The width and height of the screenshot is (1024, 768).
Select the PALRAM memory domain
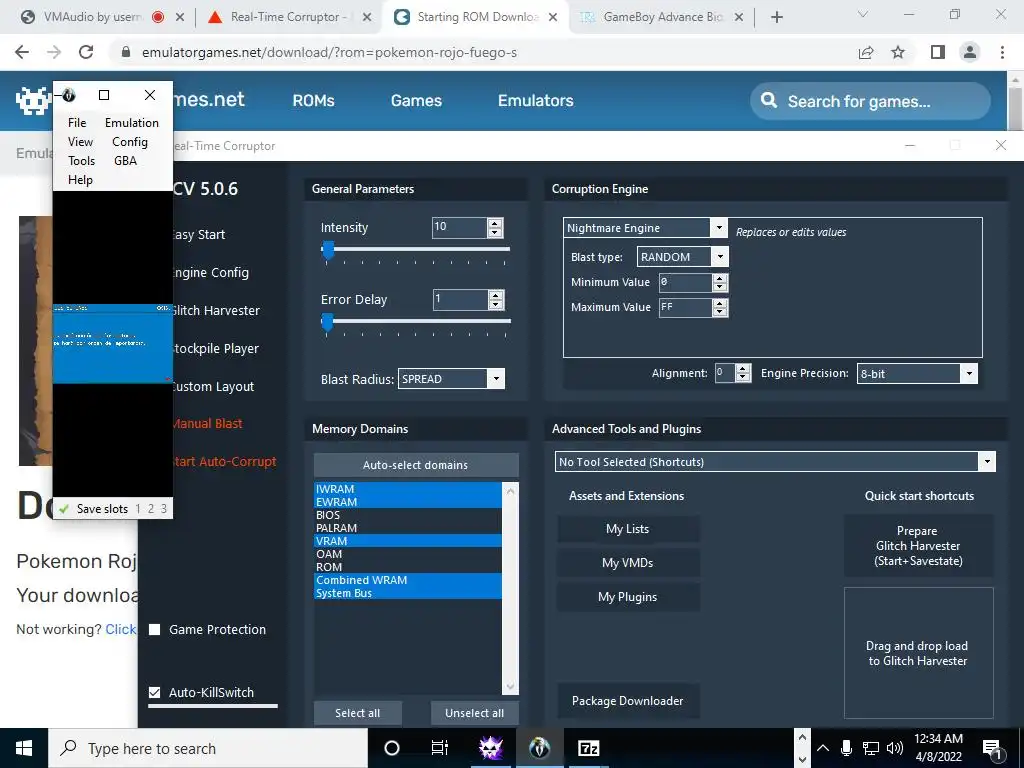coord(408,528)
